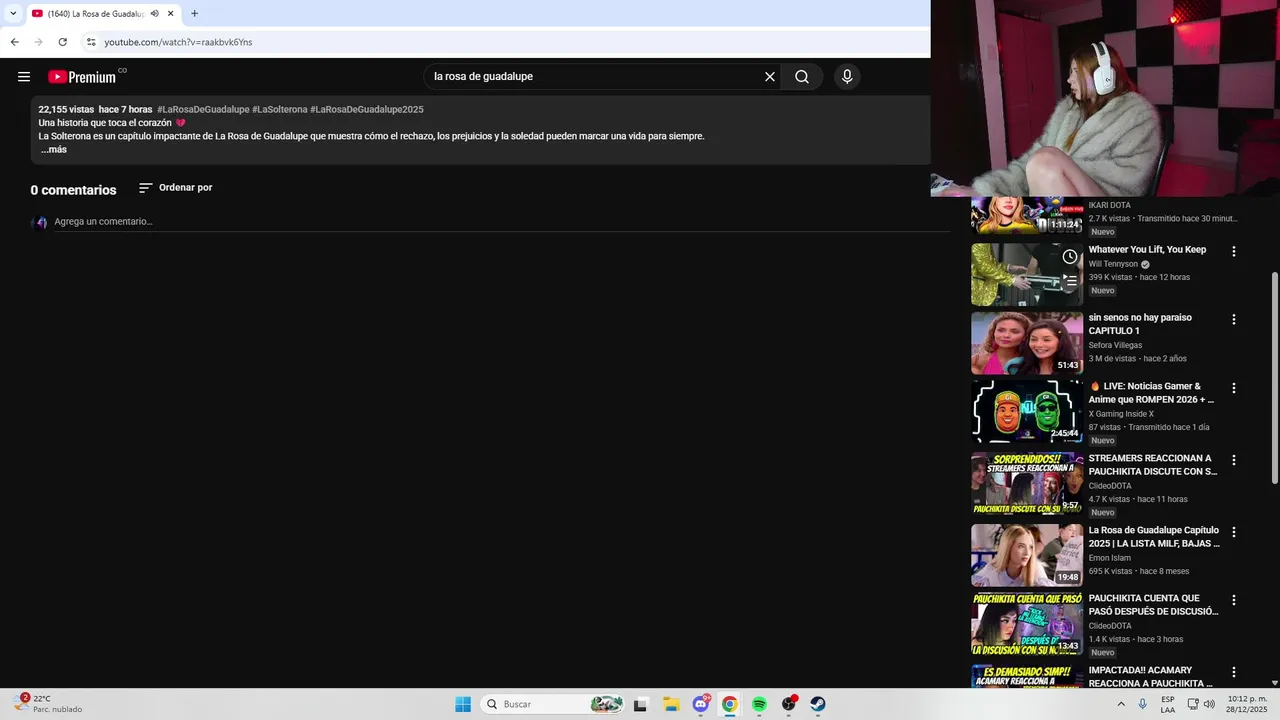Click the 'Agrega un comentario' field
The height and width of the screenshot is (720, 1280).
pyautogui.click(x=500, y=222)
